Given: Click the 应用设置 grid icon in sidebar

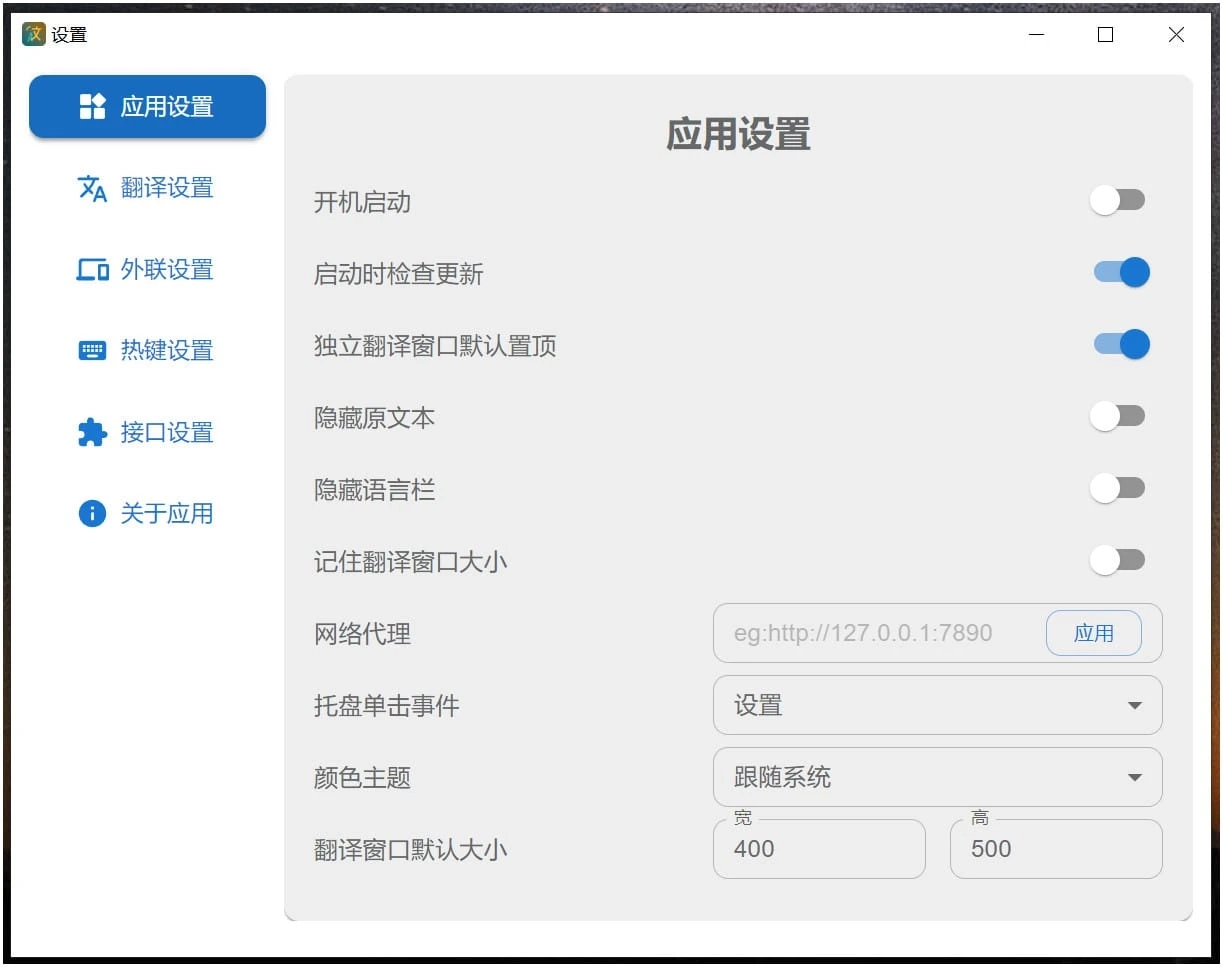Looking at the screenshot, I should pyautogui.click(x=92, y=107).
